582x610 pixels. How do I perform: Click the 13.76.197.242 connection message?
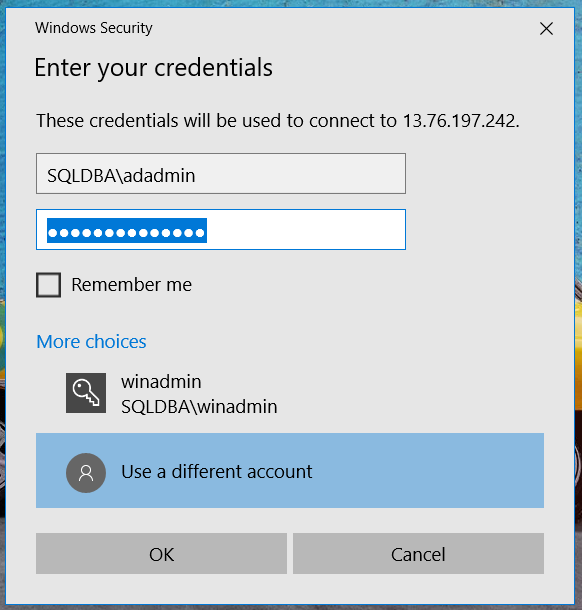[x=278, y=121]
